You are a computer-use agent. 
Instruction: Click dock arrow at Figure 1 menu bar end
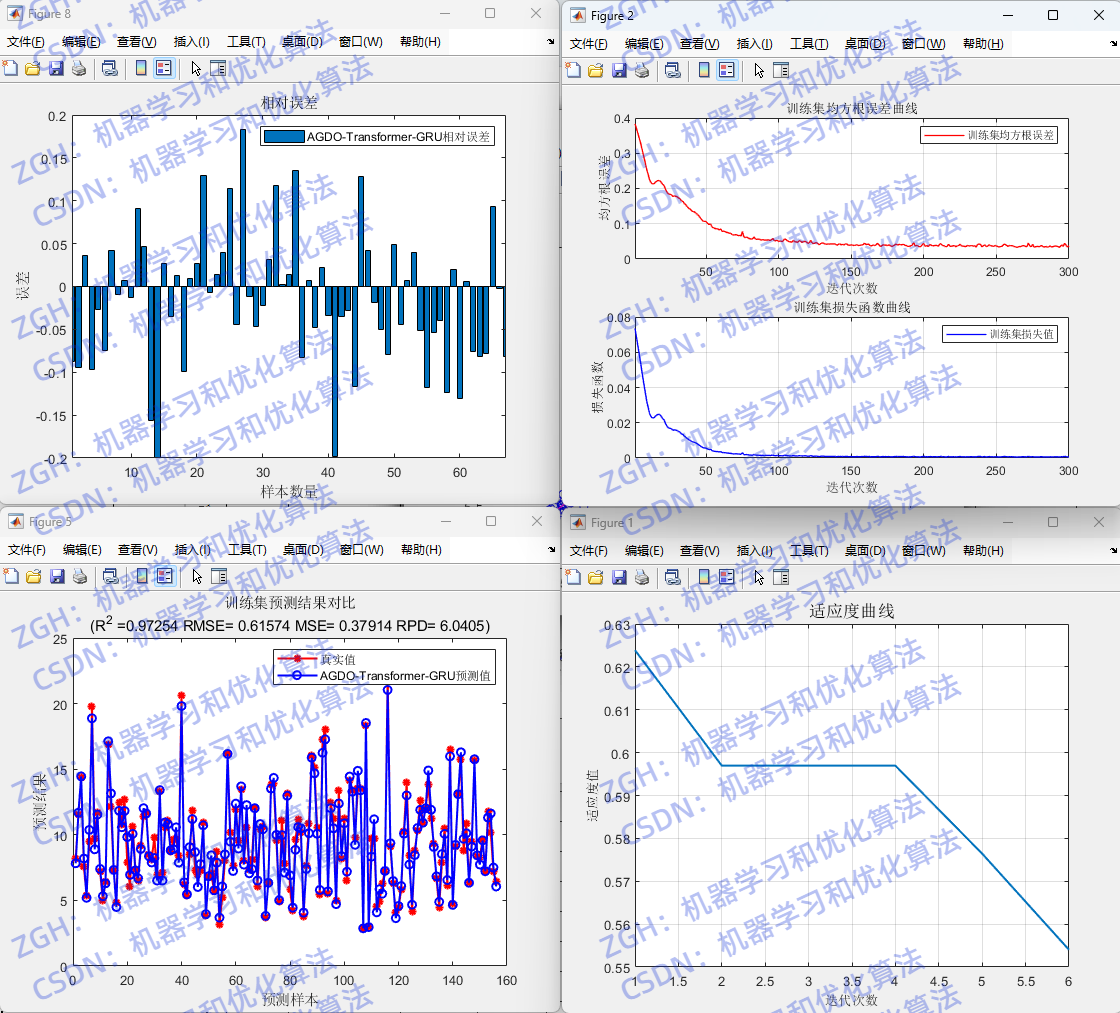[x=1114, y=551]
